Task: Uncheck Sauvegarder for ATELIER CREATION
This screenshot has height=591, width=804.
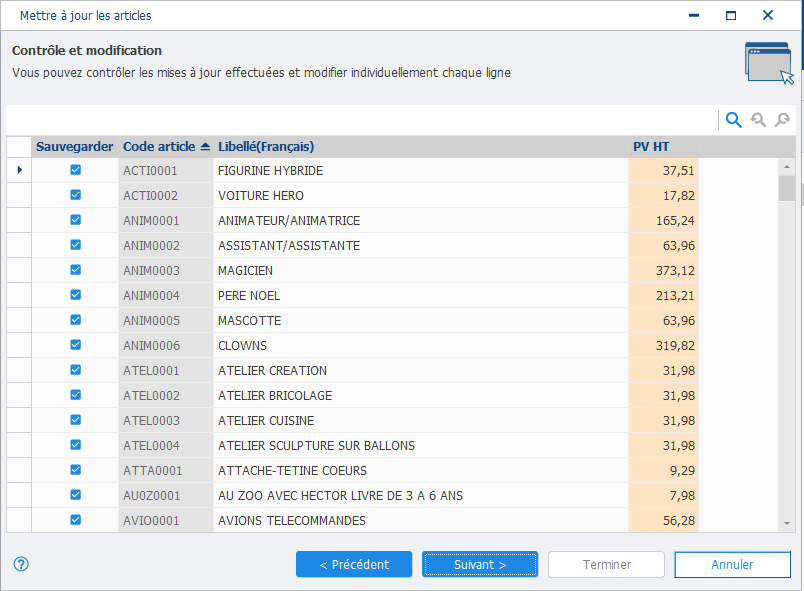Action: [x=75, y=370]
